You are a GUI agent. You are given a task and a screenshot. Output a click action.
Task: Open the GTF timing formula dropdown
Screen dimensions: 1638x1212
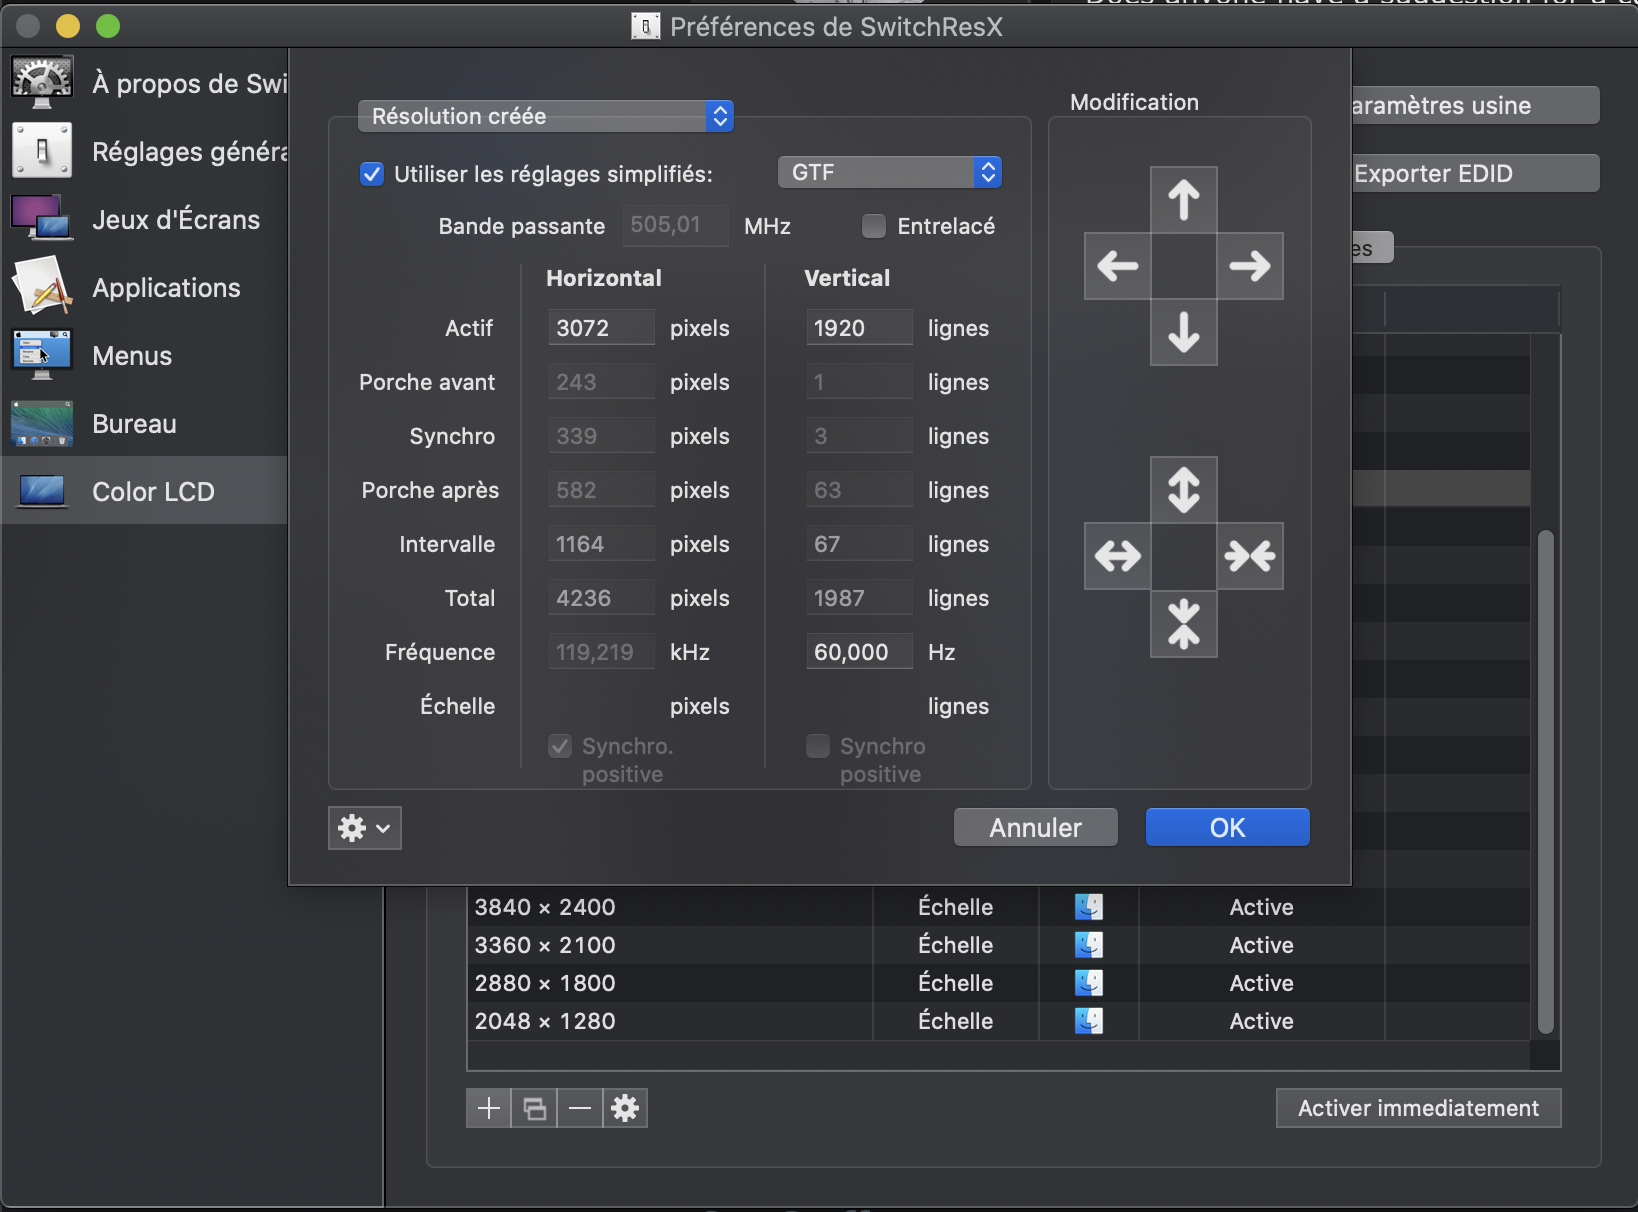pos(890,172)
